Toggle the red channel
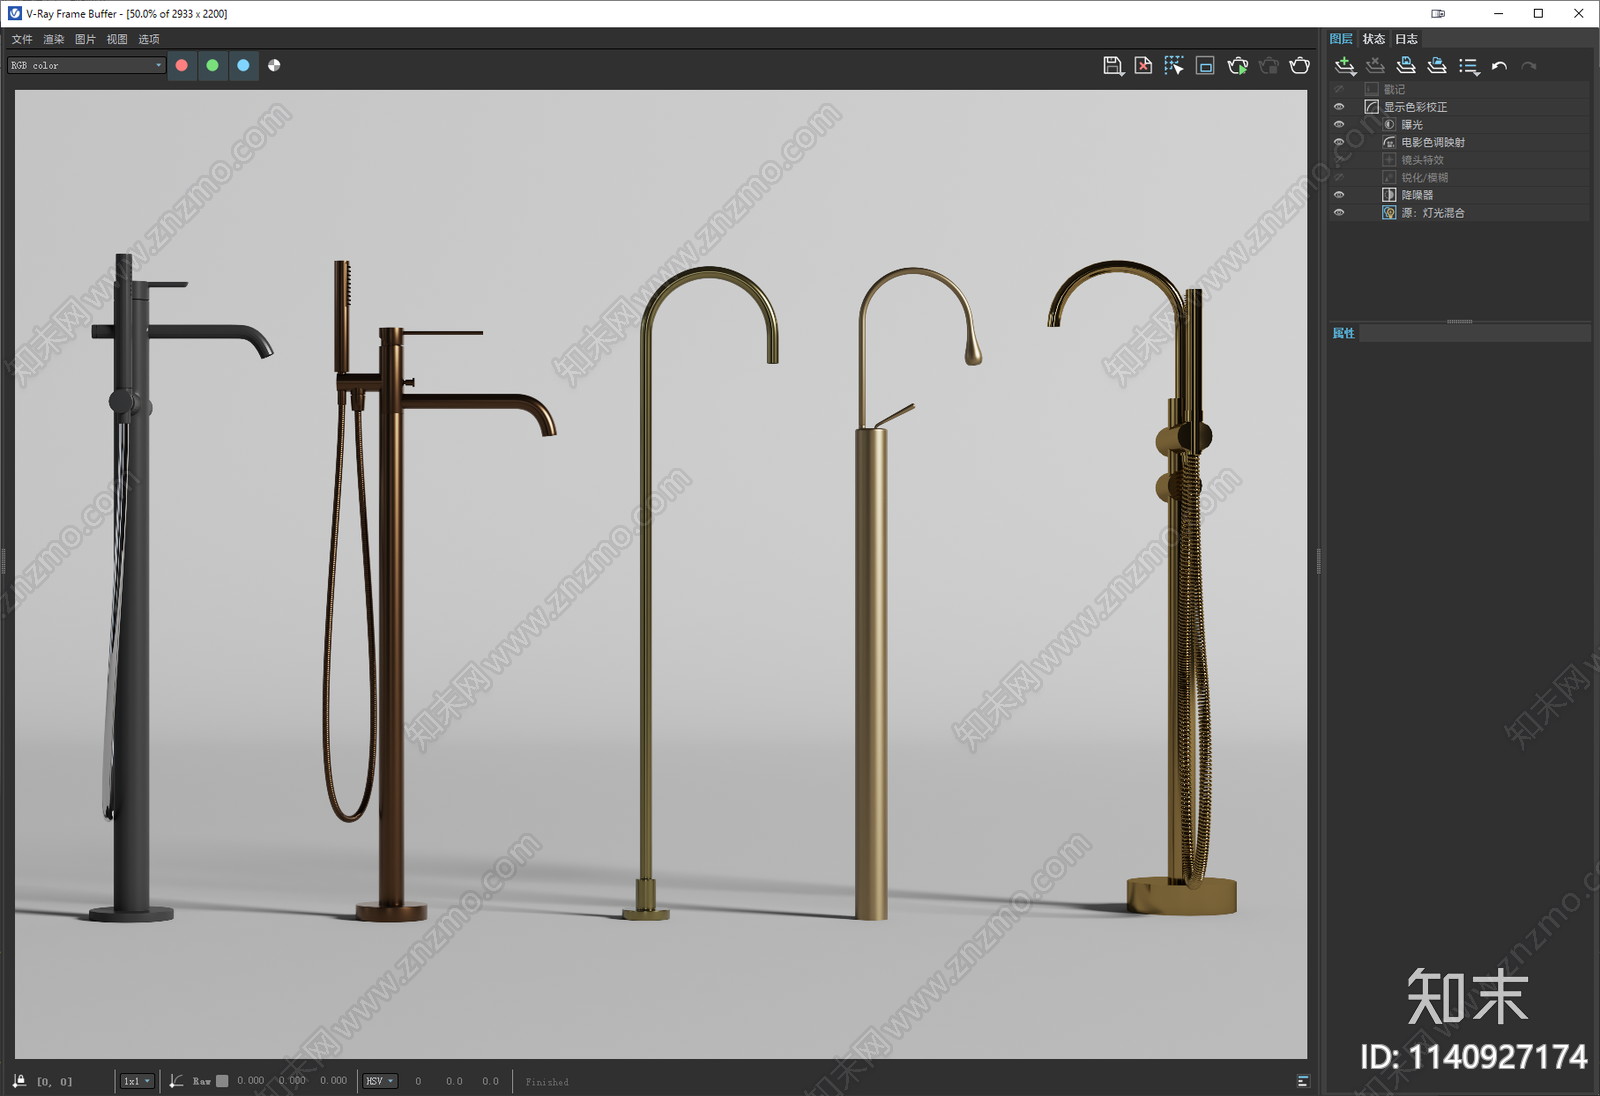The width and height of the screenshot is (1600, 1096). pyautogui.click(x=181, y=65)
